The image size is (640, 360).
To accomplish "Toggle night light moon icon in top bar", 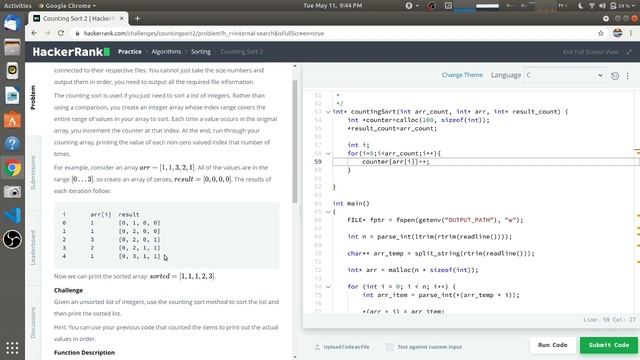I will tap(580, 6).
